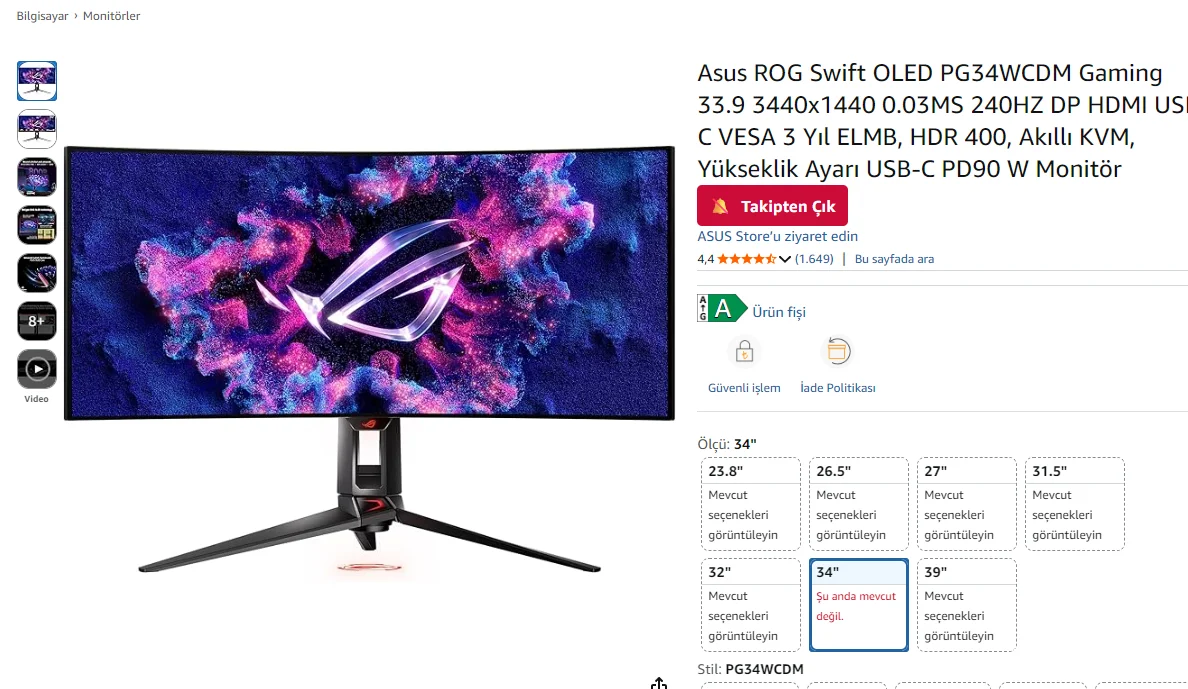Screen dimensions: 1188x689
Task: Select the 39" size option
Action: (x=966, y=605)
